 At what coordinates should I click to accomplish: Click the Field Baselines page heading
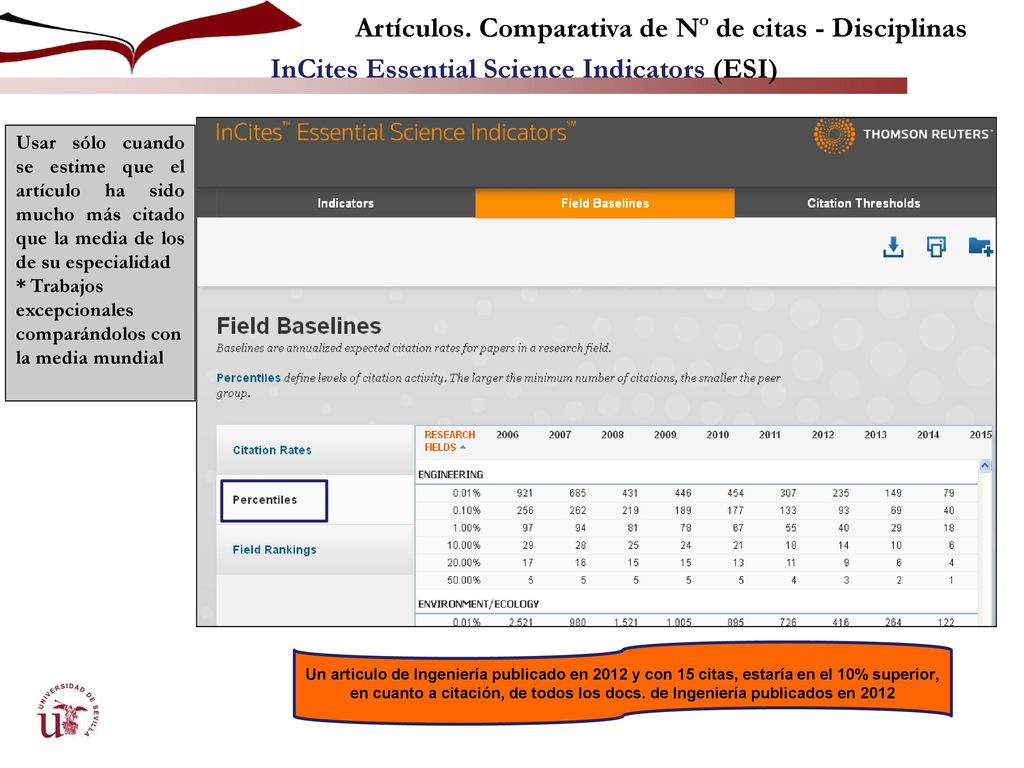298,326
